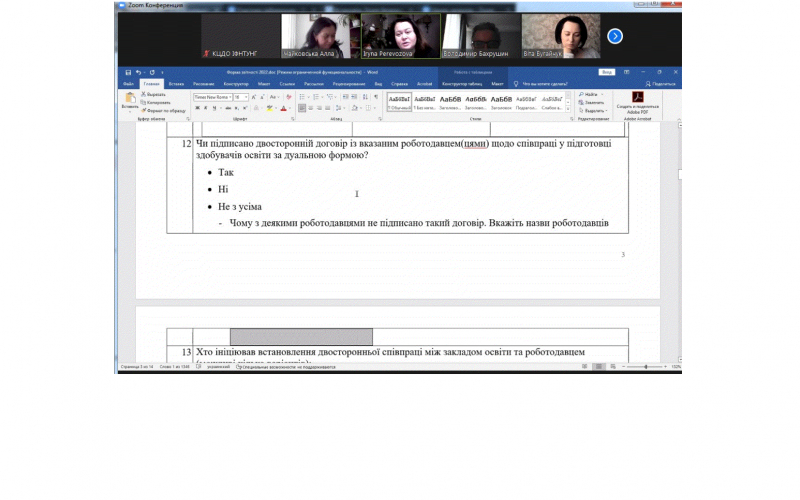Undo the last action in Word
The height and width of the screenshot is (500, 800).
pyautogui.click(x=138, y=72)
